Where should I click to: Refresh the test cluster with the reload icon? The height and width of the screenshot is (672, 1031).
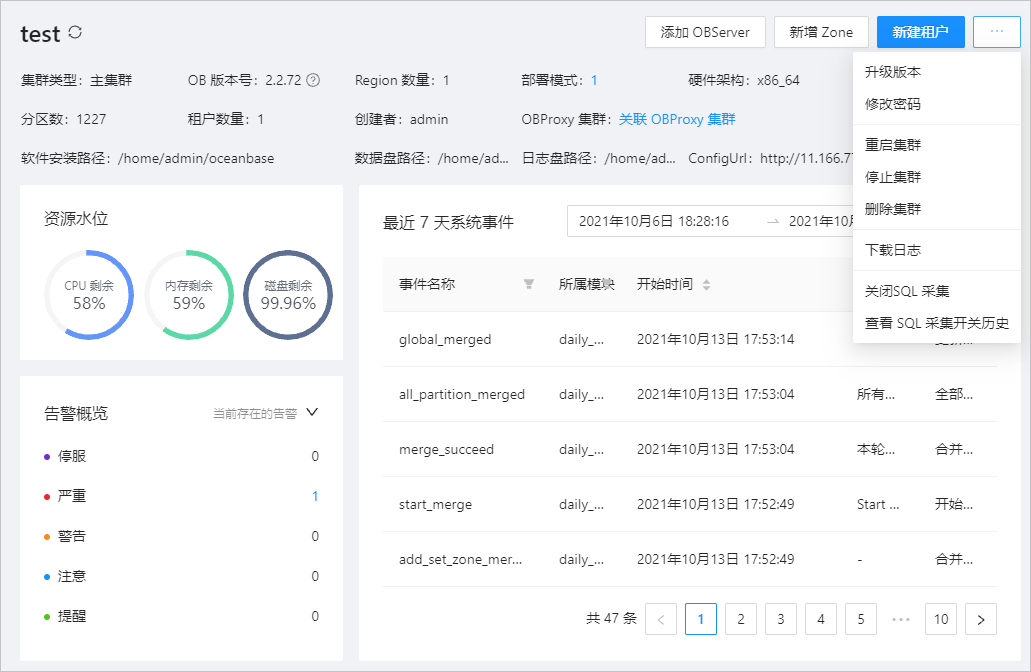(75, 32)
